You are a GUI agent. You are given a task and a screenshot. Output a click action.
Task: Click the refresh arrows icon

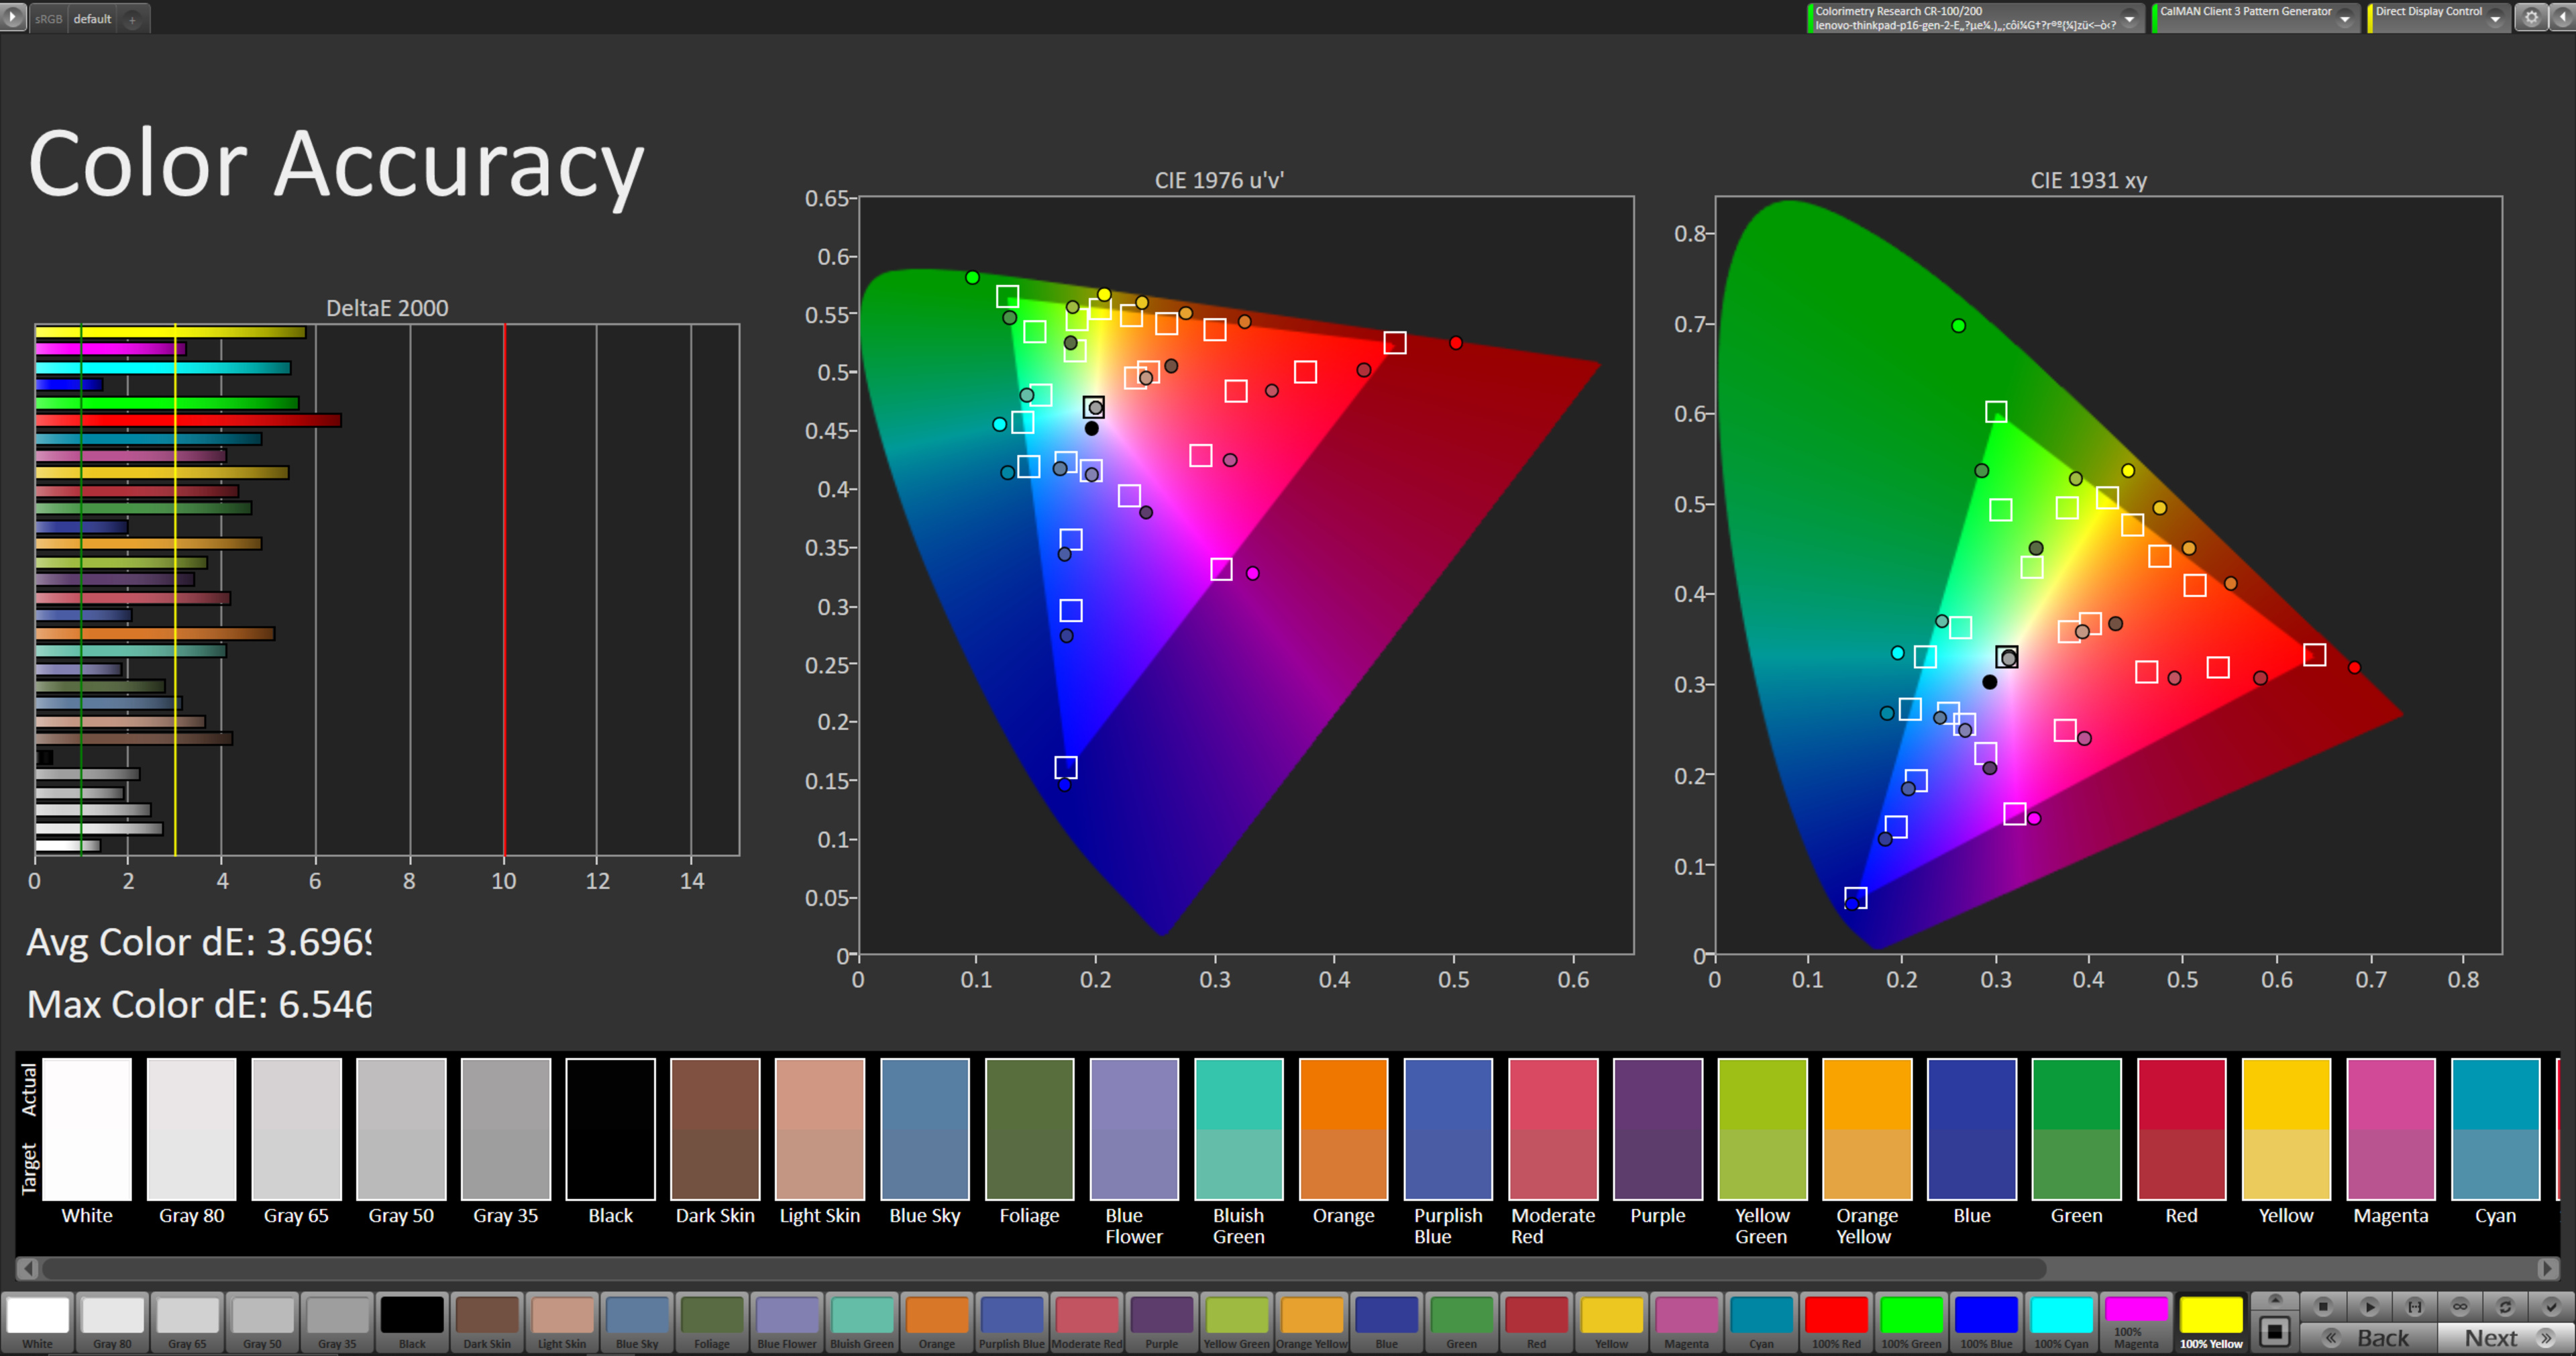(x=2505, y=1306)
